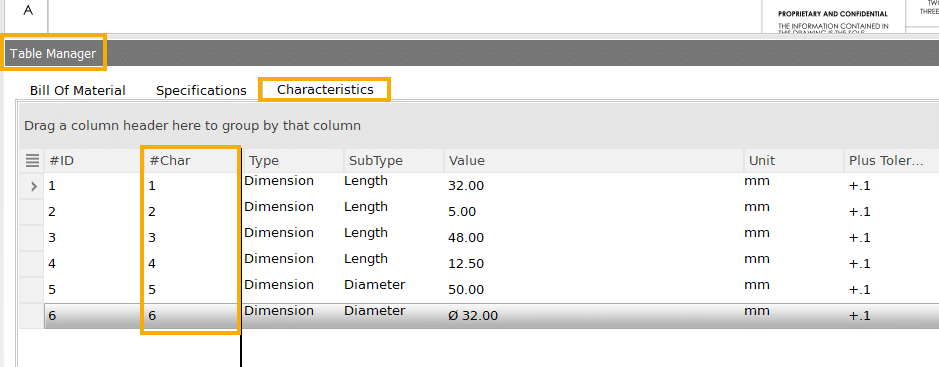Select the Characteristics tab

(x=325, y=89)
